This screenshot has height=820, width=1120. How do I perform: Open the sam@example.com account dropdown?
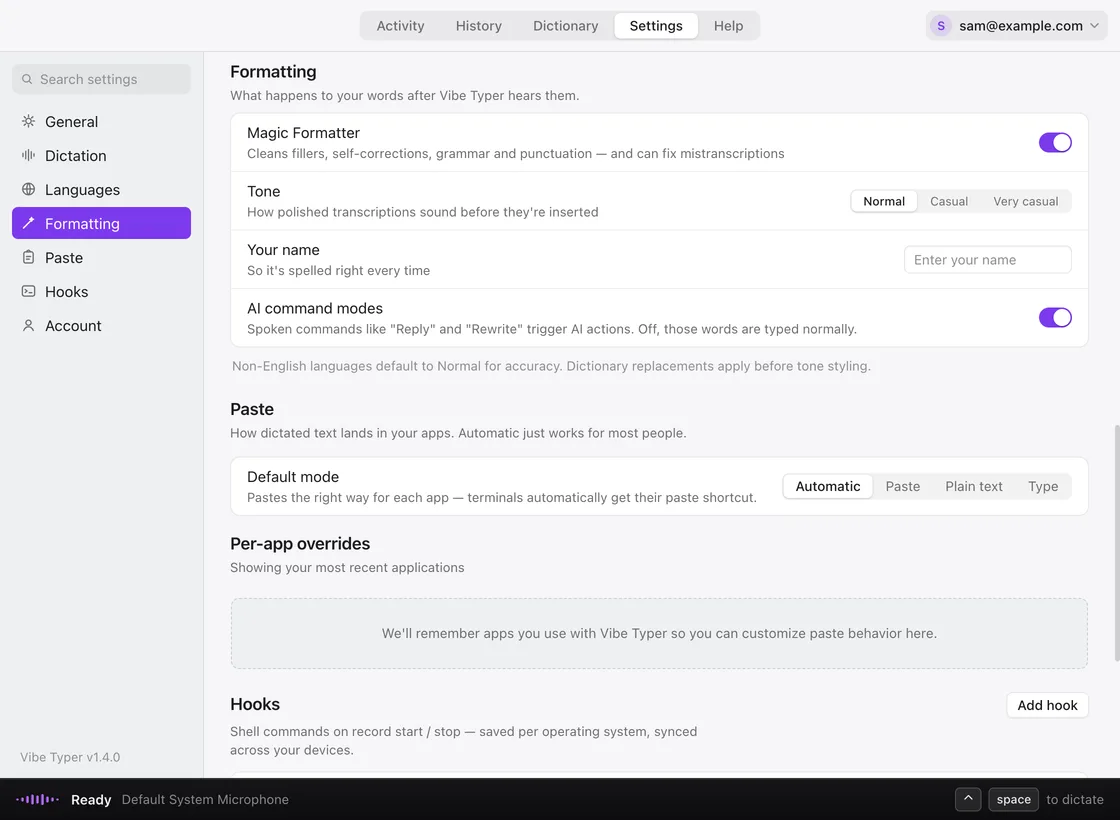[1016, 26]
